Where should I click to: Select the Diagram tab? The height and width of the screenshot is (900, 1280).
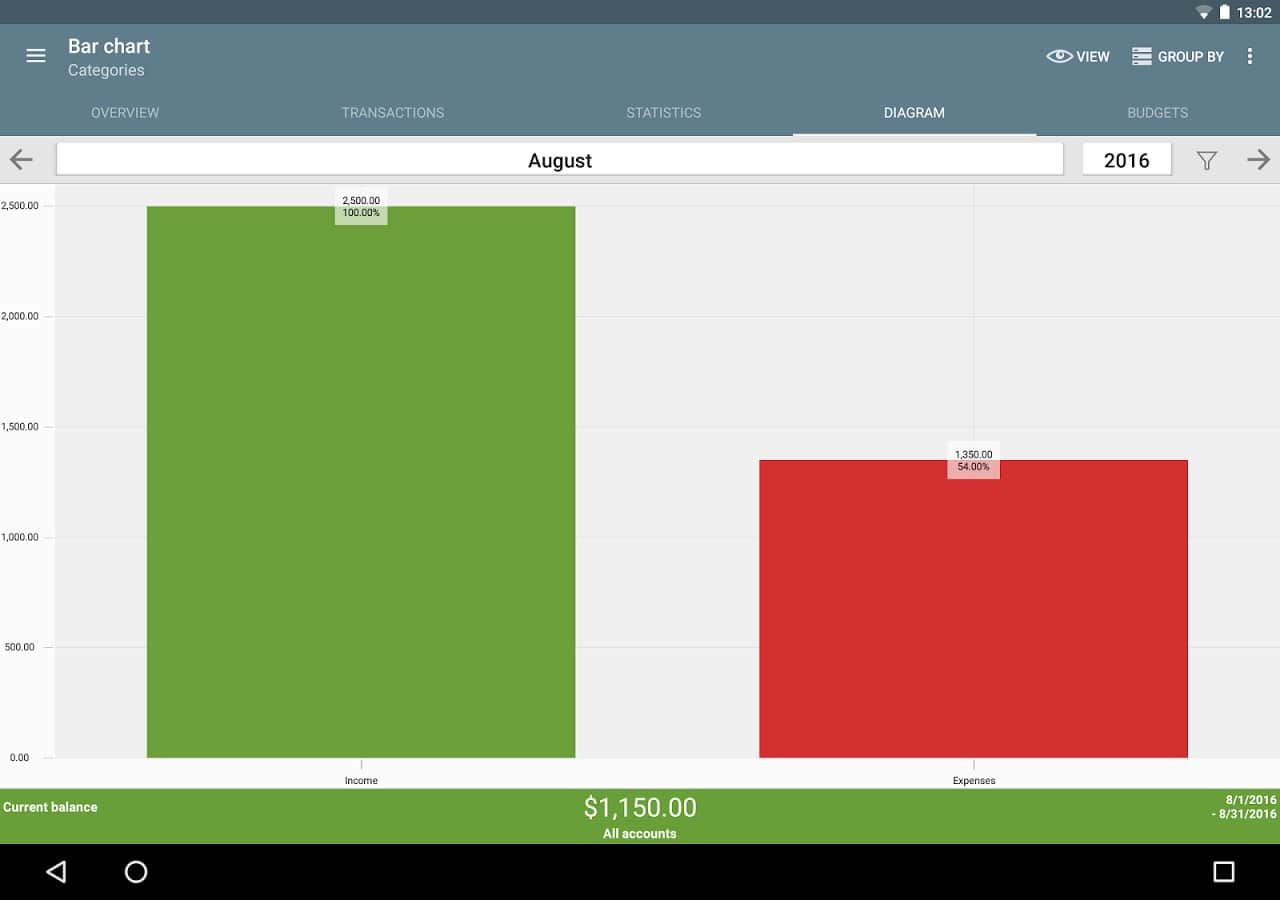914,113
